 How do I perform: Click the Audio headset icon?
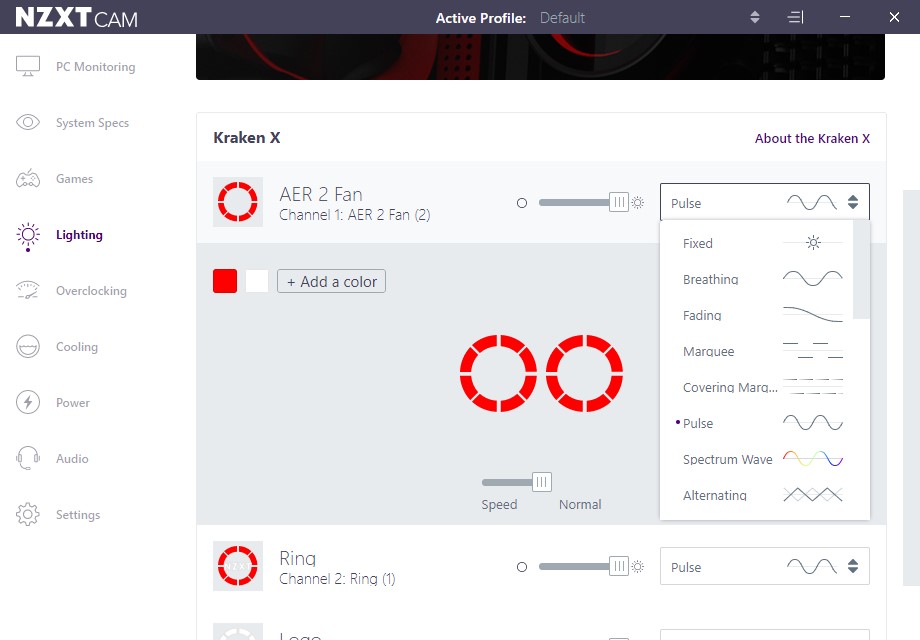pyautogui.click(x=28, y=458)
